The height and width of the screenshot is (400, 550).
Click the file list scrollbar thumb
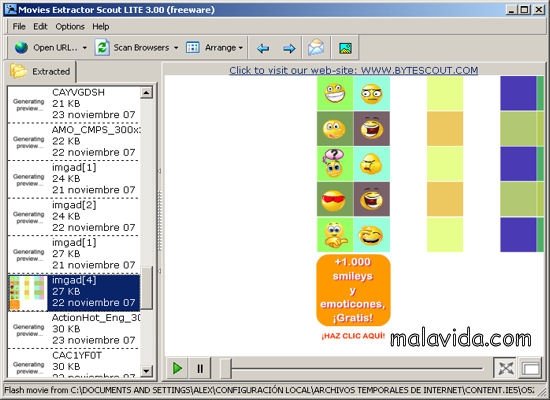pos(147,288)
